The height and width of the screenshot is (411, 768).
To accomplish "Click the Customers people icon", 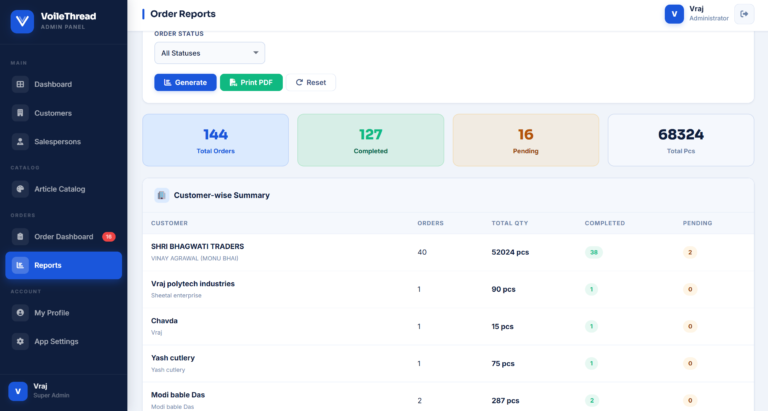I will click(x=20, y=113).
